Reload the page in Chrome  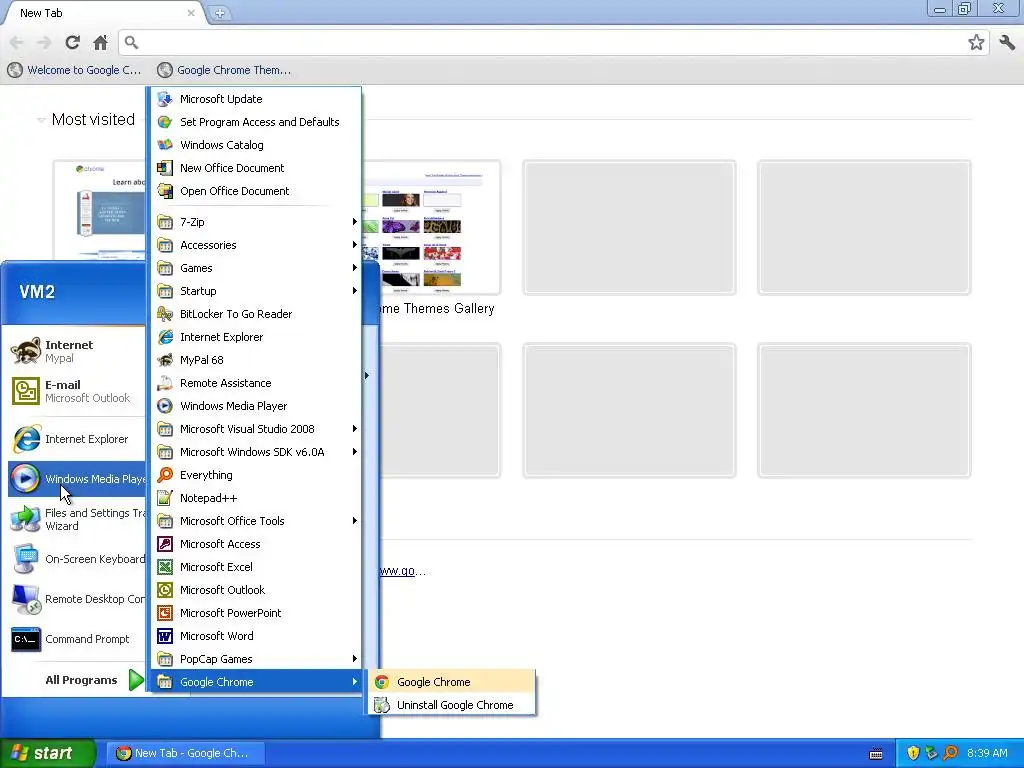(x=72, y=43)
